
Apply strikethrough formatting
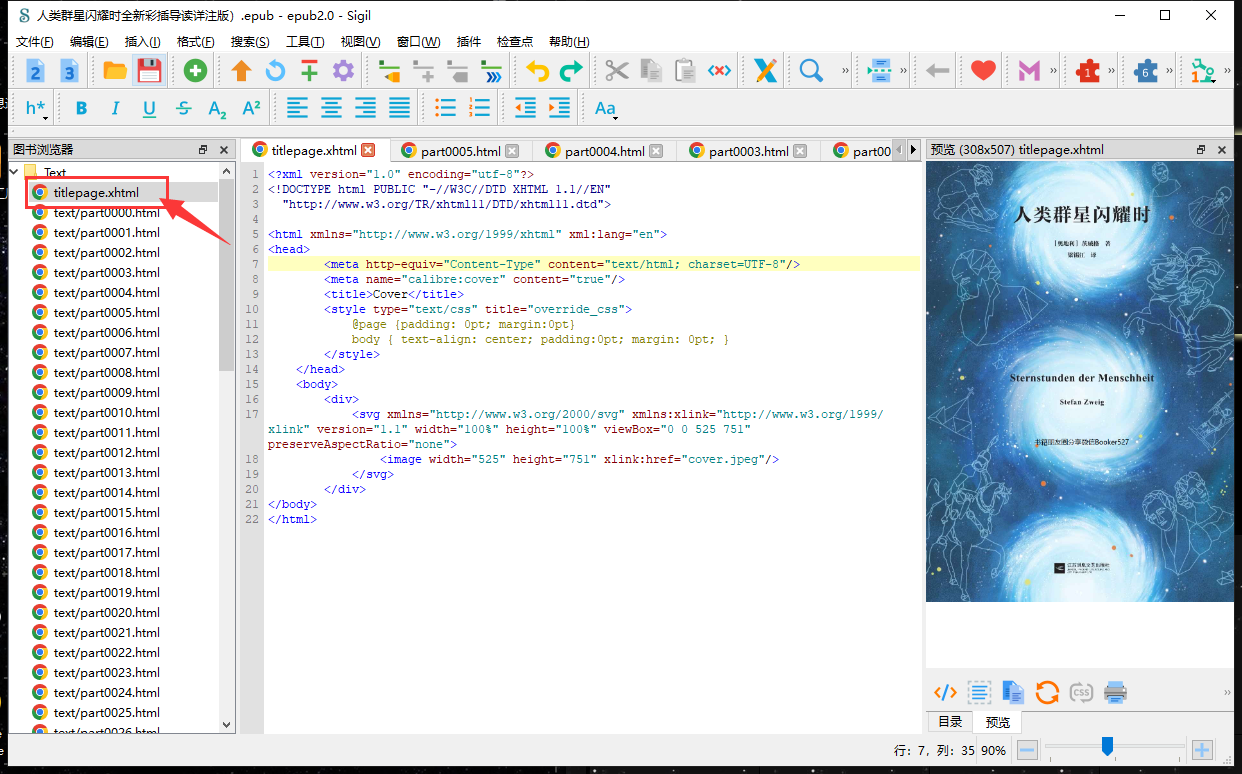(x=183, y=108)
